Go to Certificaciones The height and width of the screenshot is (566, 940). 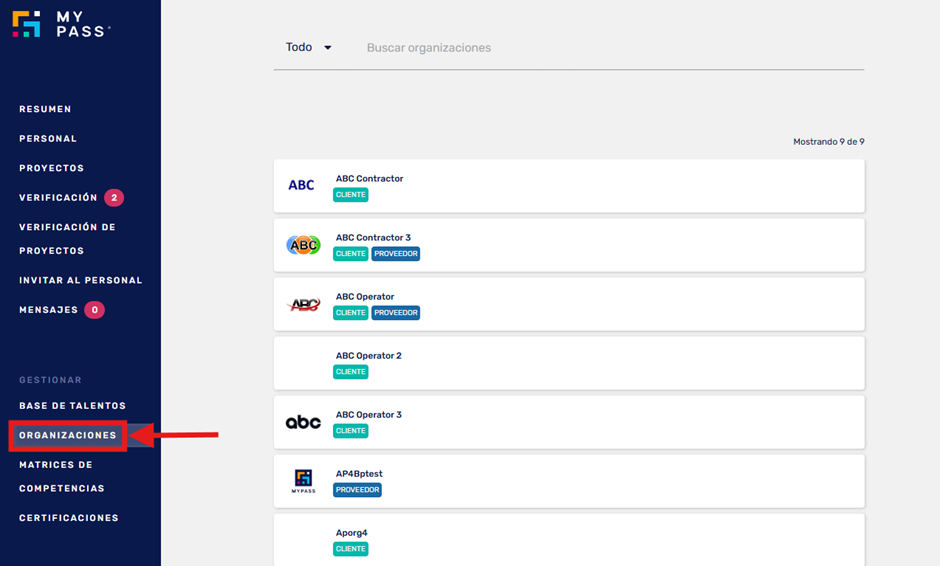[x=69, y=518]
